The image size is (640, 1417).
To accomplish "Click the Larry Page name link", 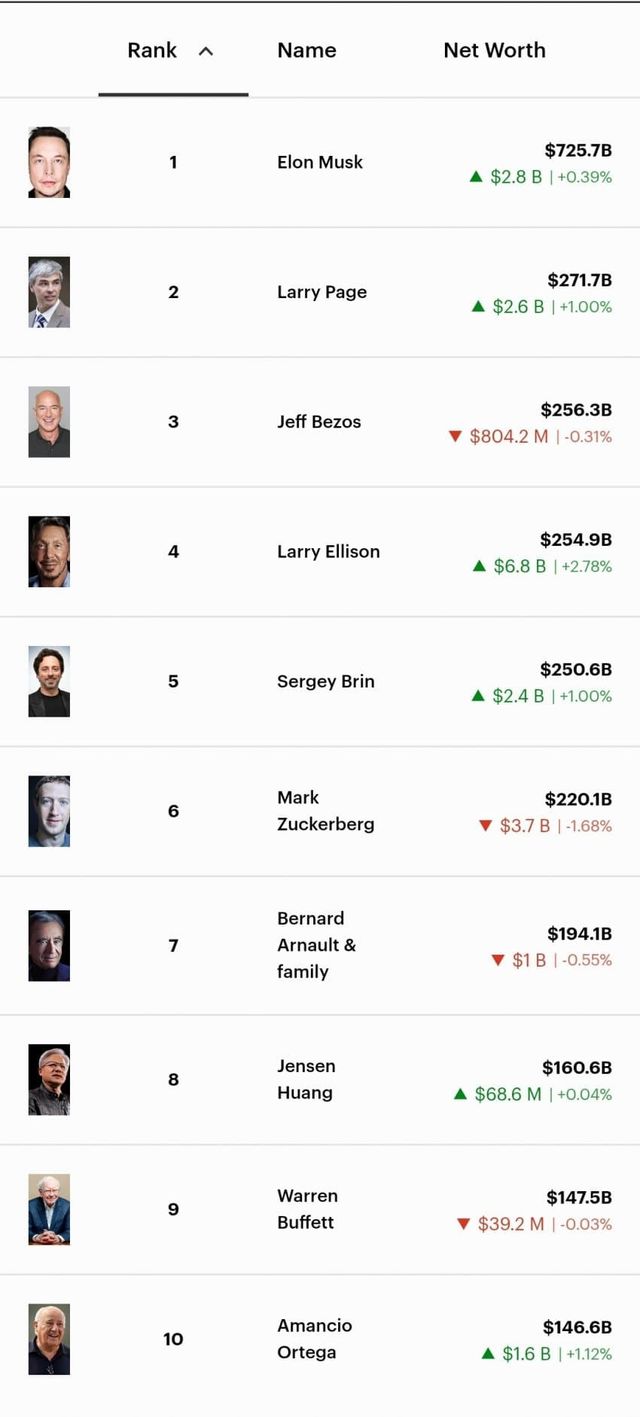I will [x=322, y=292].
